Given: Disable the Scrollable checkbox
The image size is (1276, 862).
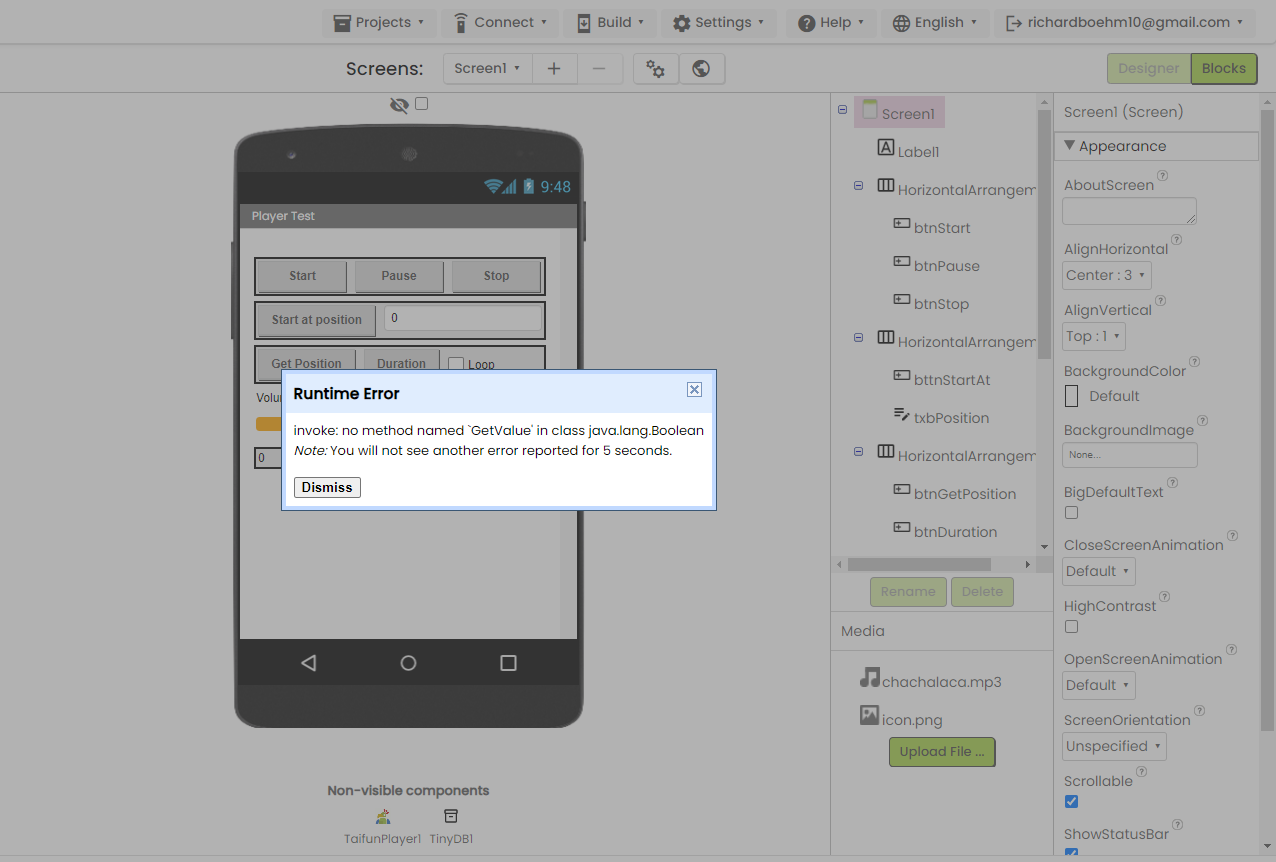Looking at the screenshot, I should click(1071, 801).
